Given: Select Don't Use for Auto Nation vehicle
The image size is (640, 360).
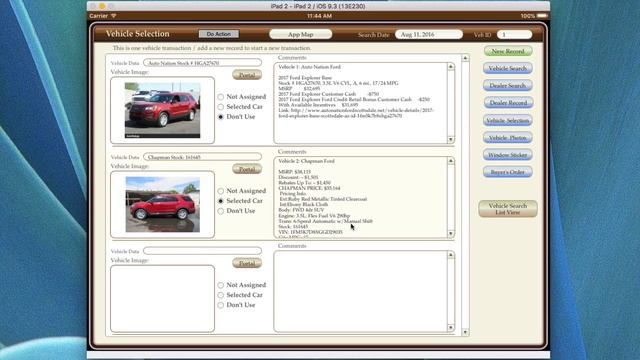Looking at the screenshot, I should [221, 117].
